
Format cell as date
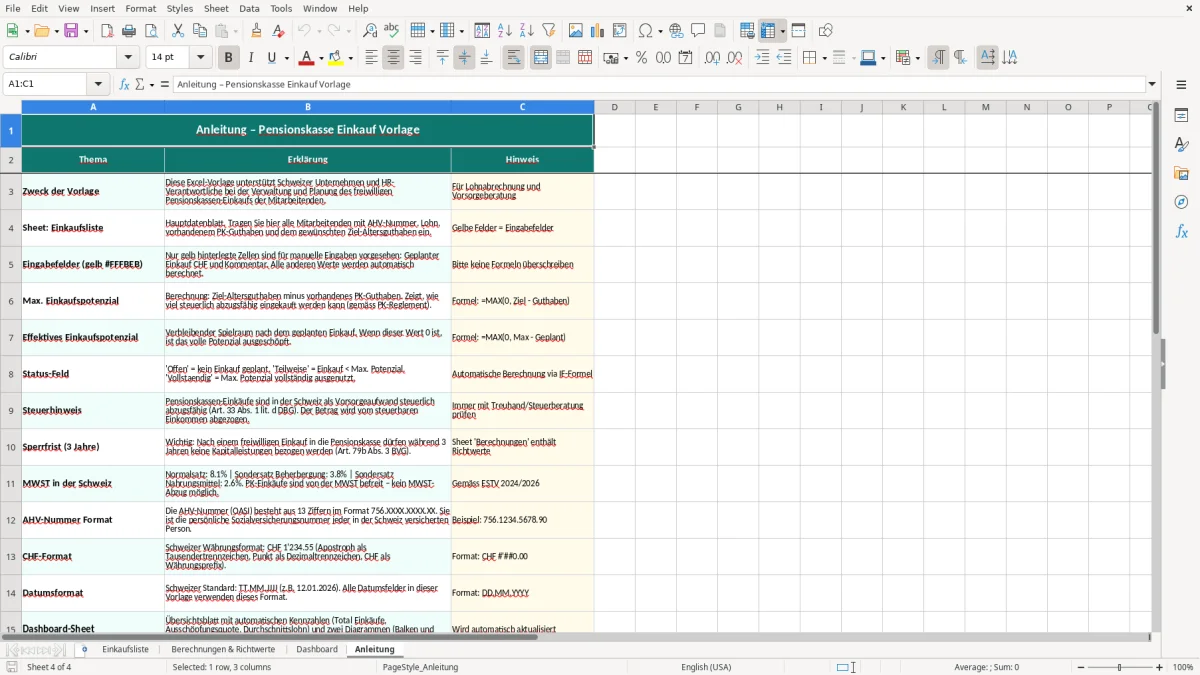[x=685, y=58]
